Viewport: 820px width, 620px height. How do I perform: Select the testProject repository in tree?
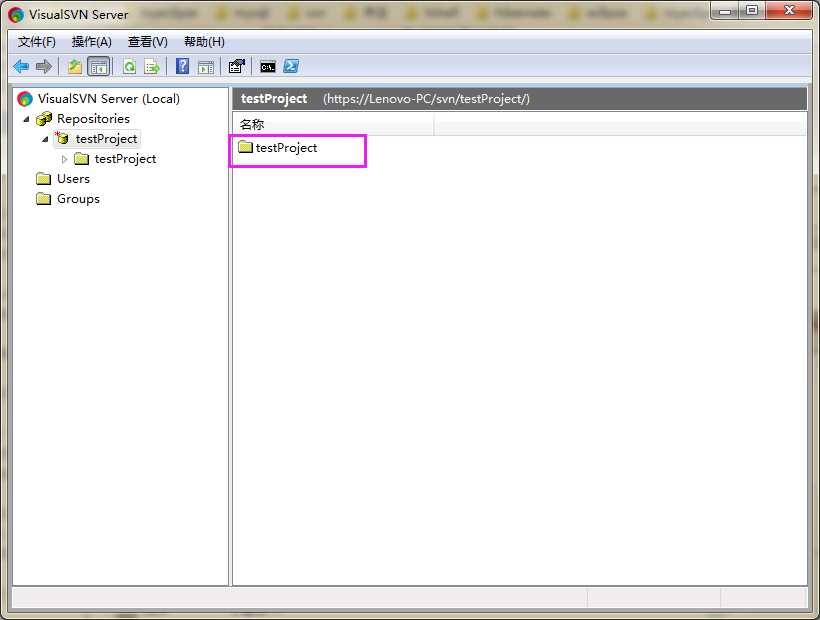(106, 139)
